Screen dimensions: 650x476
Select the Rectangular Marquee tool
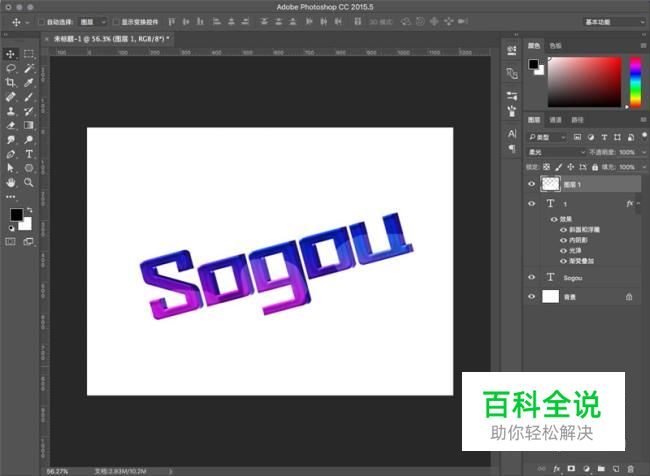29,54
